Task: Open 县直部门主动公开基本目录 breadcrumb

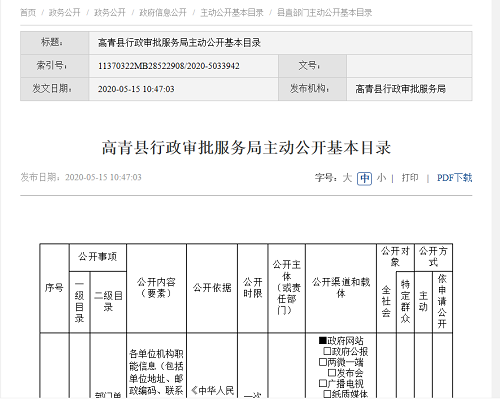Action: 324,13
